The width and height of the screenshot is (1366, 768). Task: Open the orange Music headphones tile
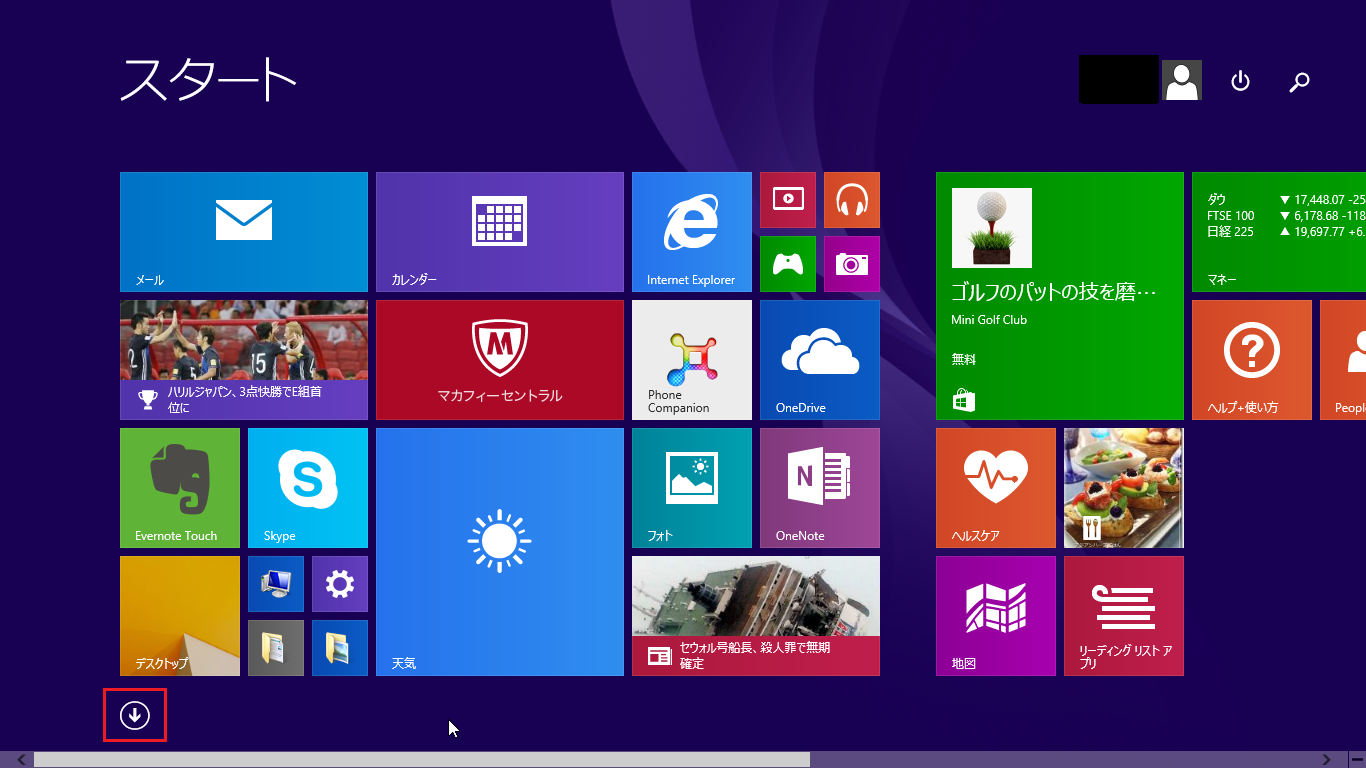click(x=852, y=200)
